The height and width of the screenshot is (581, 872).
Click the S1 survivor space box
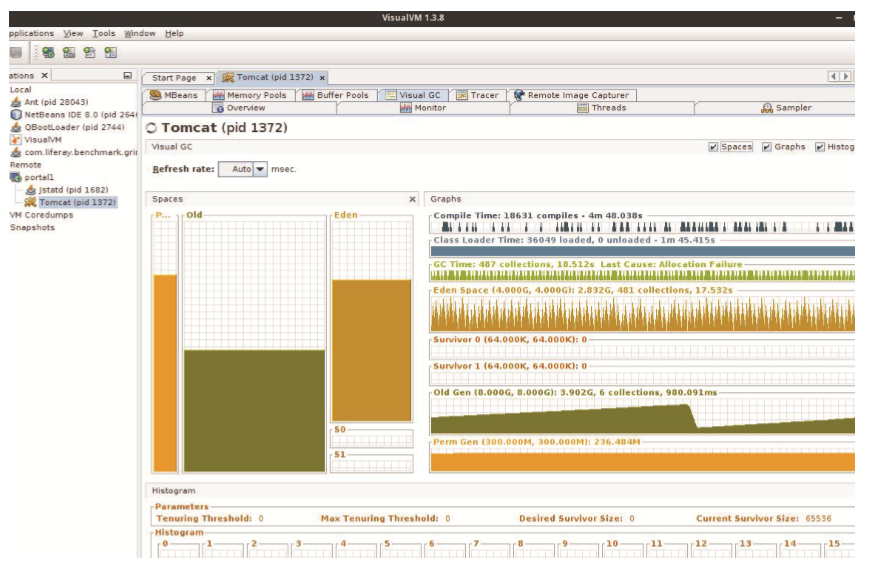pyautogui.click(x=371, y=465)
